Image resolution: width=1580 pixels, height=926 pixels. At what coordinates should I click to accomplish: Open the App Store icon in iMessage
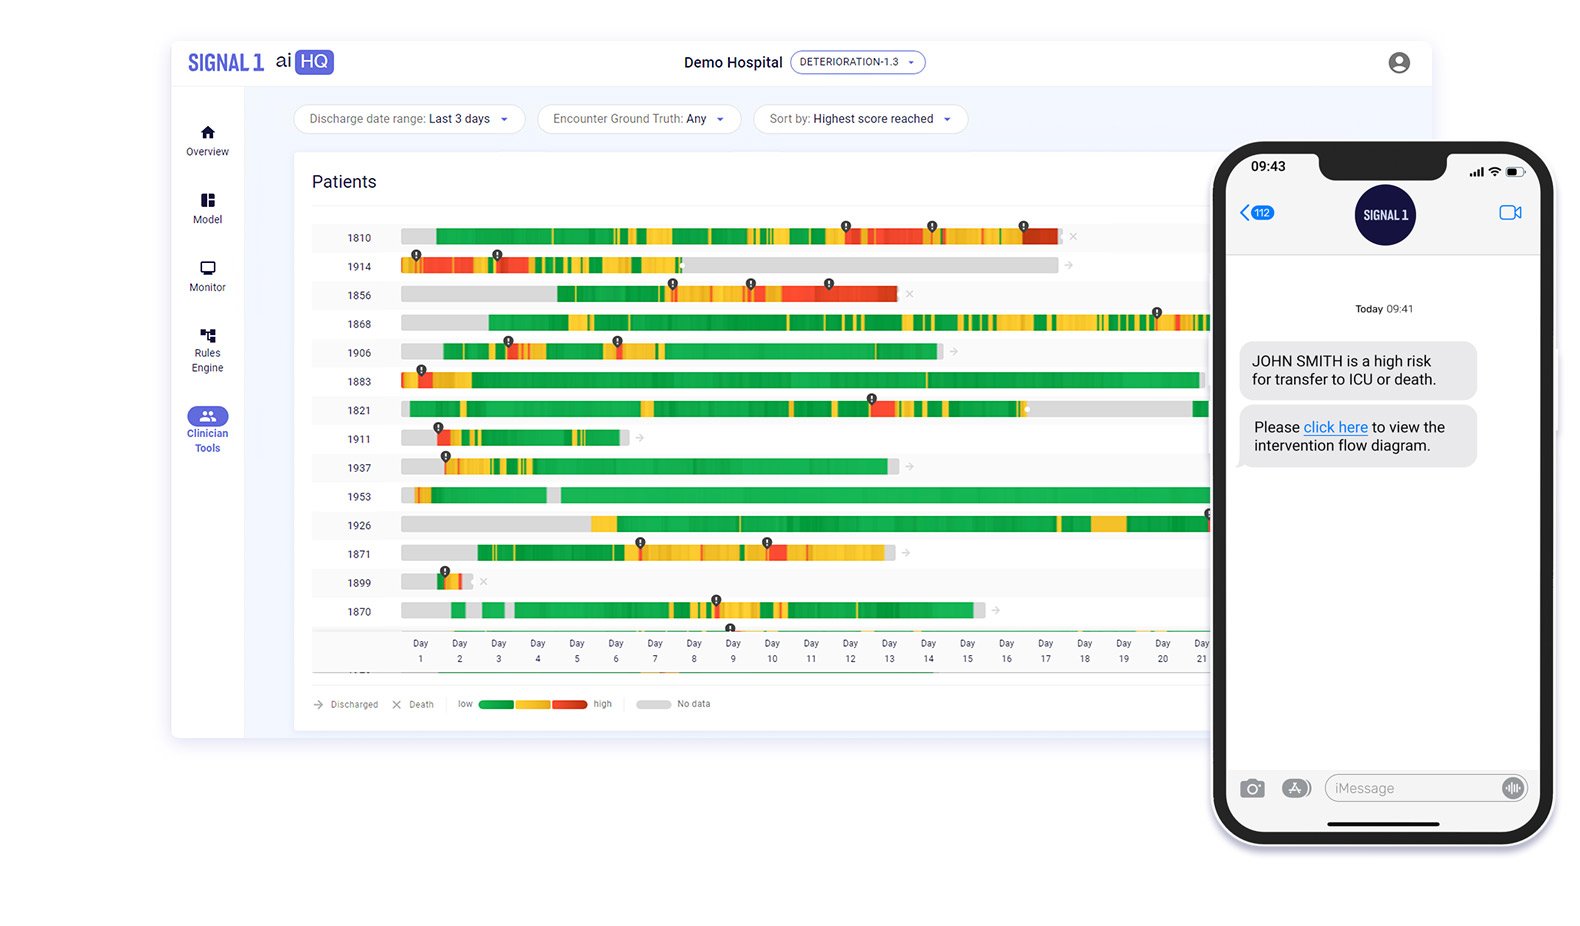pos(1295,789)
